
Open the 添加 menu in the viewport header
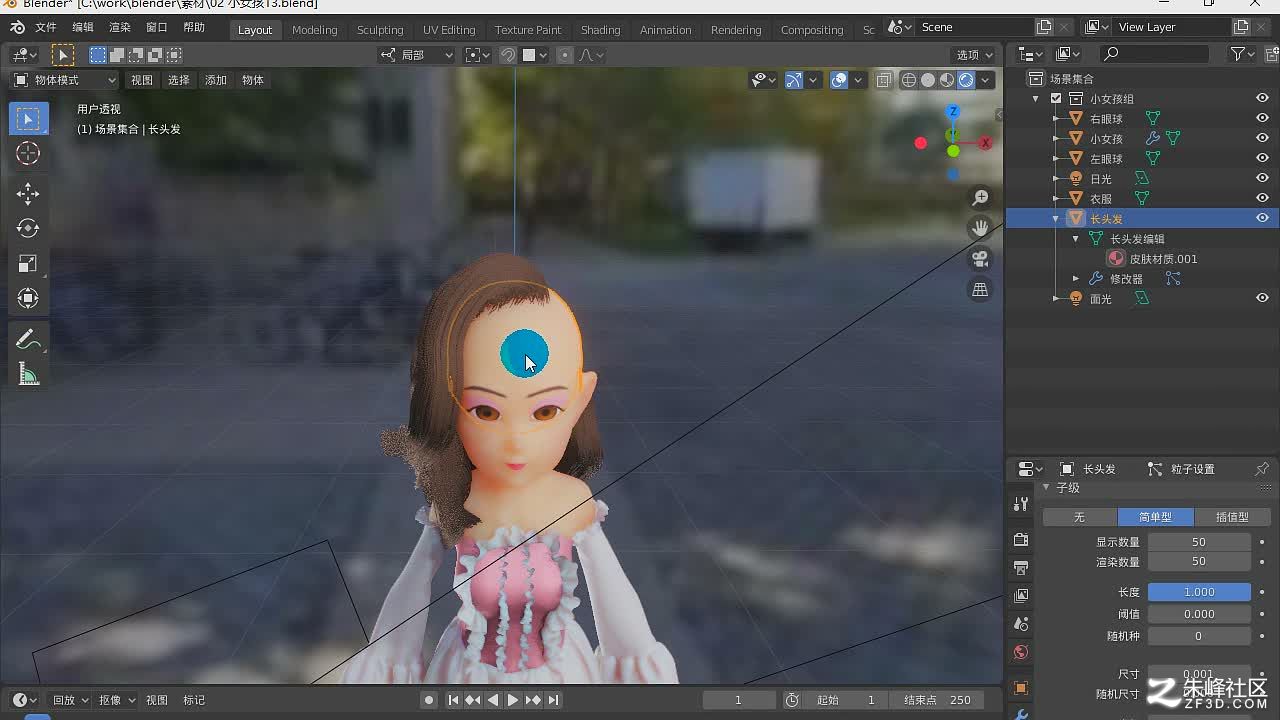click(216, 80)
